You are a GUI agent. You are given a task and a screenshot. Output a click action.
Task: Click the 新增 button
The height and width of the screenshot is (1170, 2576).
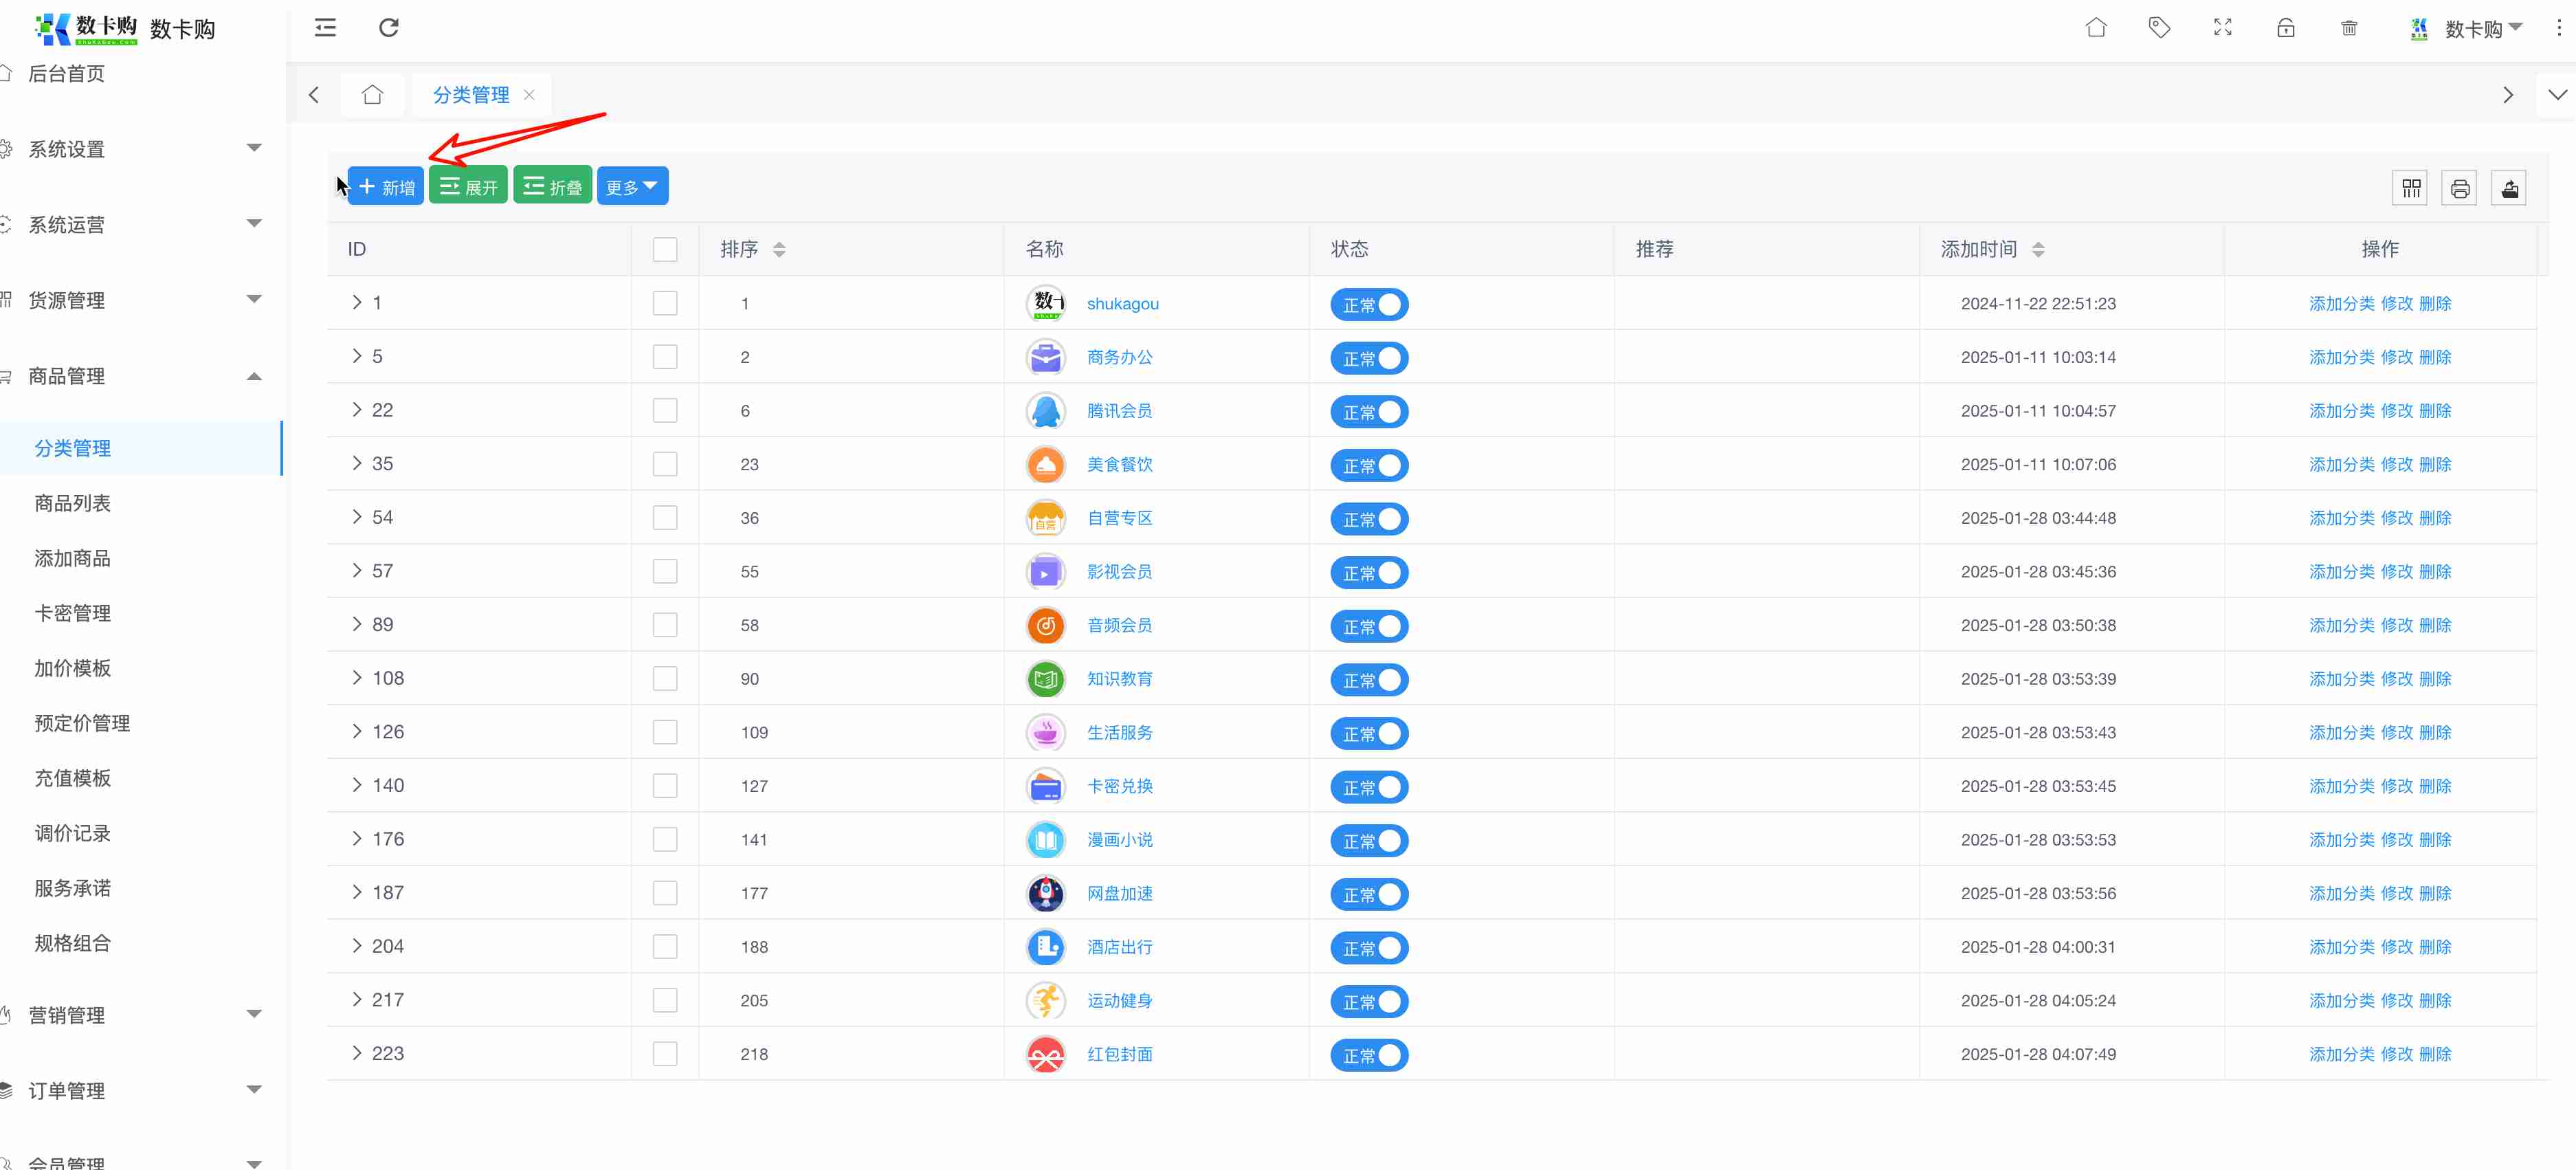386,187
